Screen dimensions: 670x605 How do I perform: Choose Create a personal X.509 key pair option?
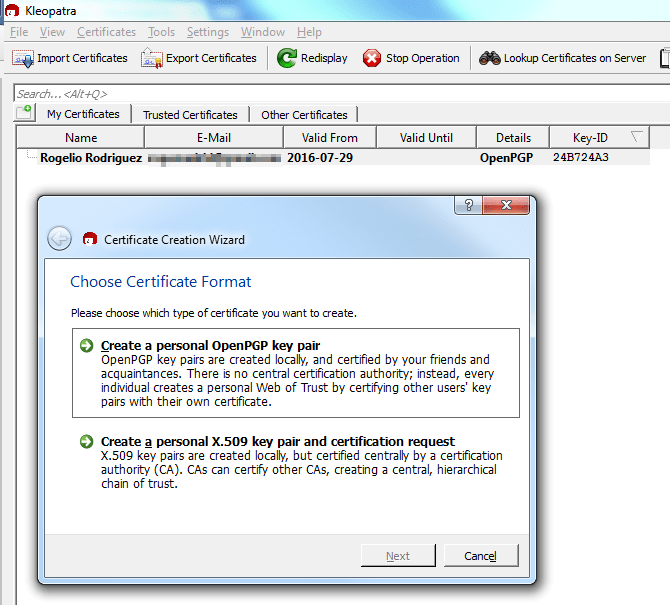277,441
